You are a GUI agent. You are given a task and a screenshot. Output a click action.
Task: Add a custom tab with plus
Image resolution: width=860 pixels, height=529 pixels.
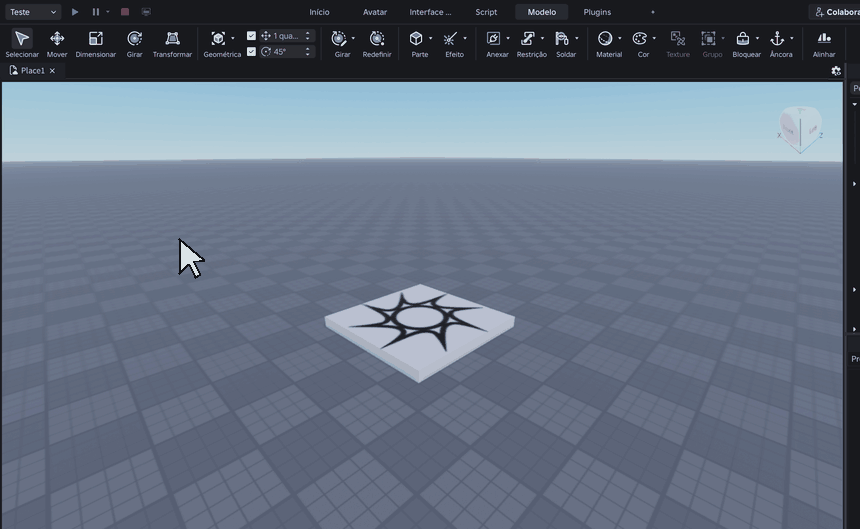(x=653, y=12)
